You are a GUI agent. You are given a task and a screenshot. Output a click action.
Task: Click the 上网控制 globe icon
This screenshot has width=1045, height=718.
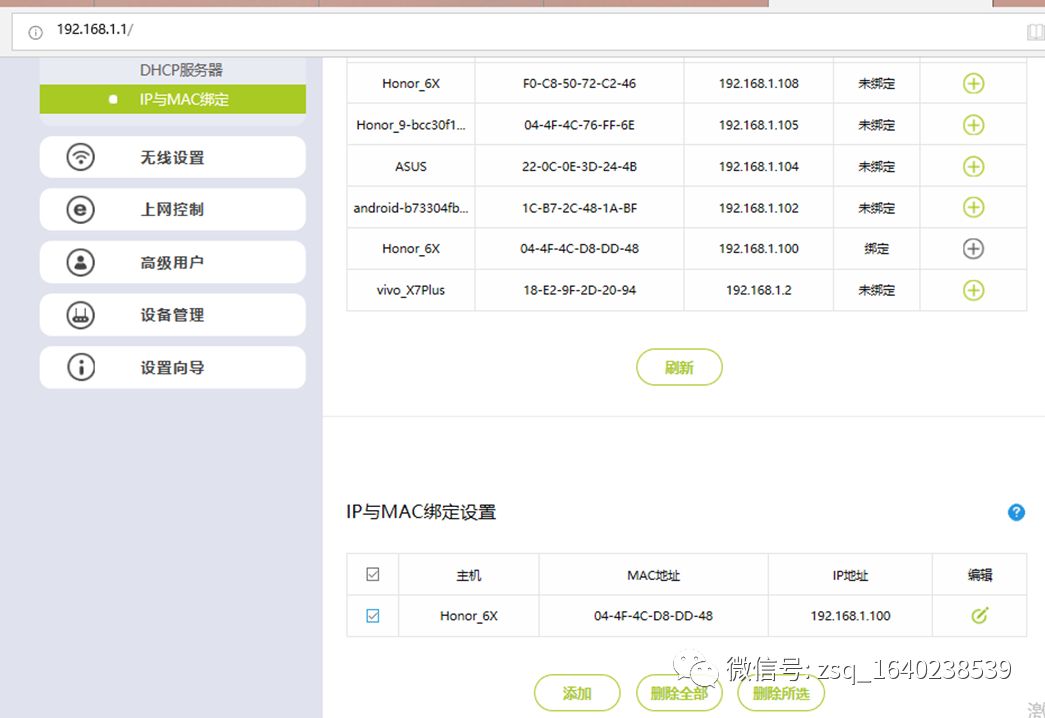pyautogui.click(x=80, y=209)
